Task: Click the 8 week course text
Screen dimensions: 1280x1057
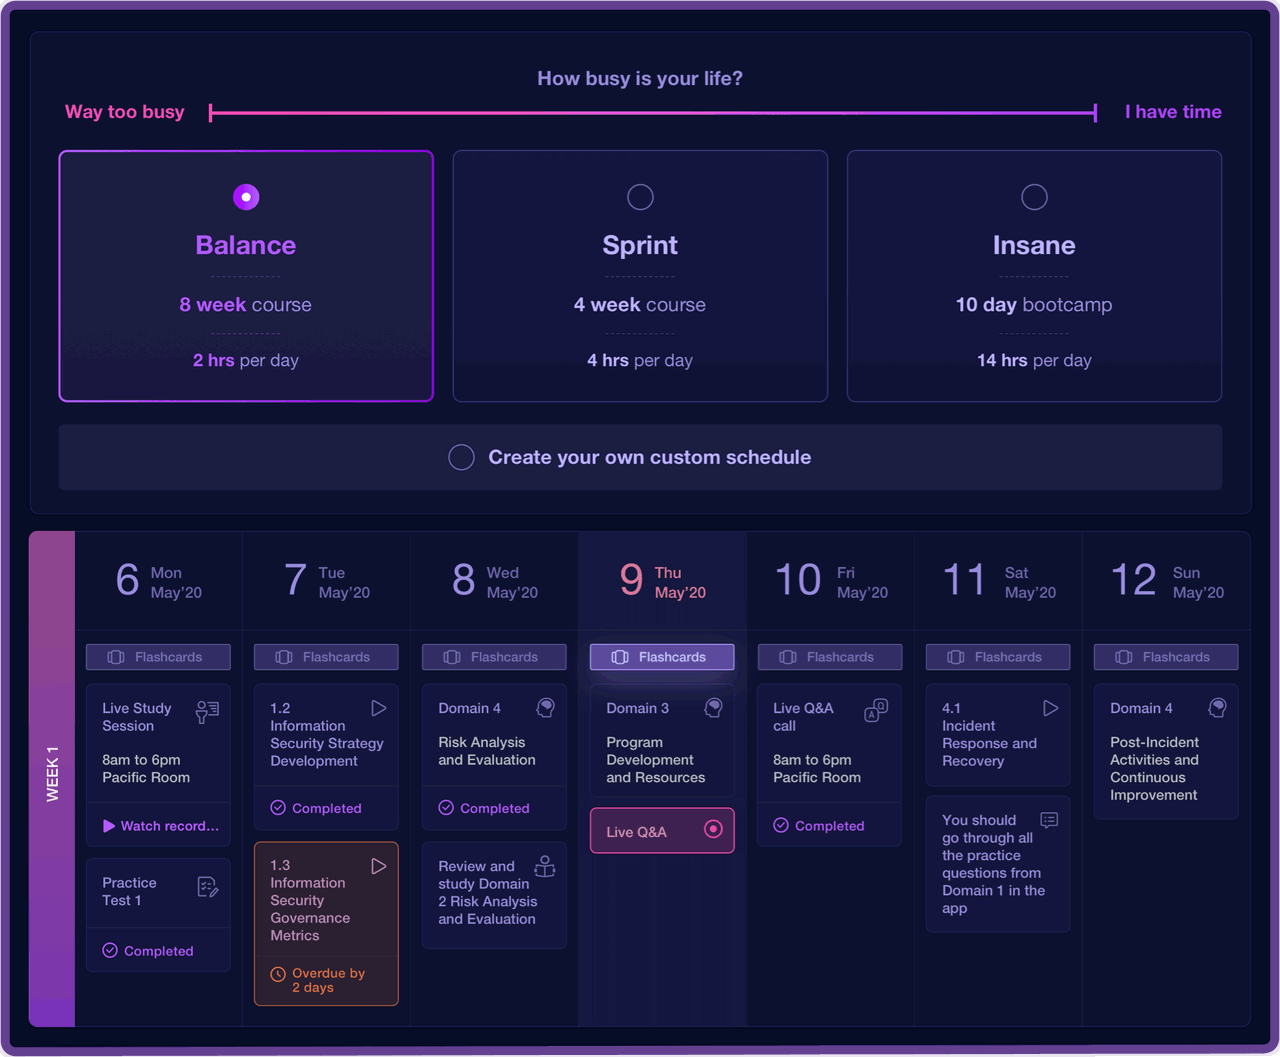Action: point(246,305)
